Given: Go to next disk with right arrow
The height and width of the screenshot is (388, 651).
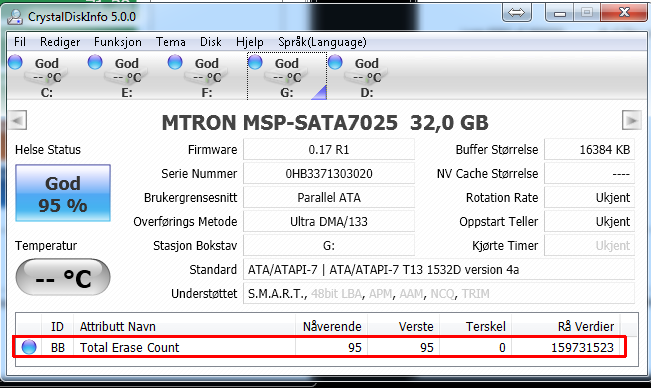Looking at the screenshot, I should 631,120.
